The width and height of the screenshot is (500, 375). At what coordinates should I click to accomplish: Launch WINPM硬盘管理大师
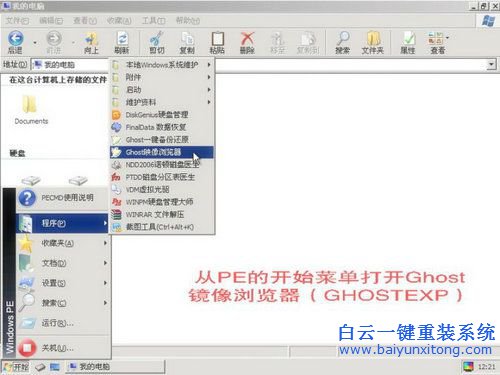pyautogui.click(x=162, y=202)
